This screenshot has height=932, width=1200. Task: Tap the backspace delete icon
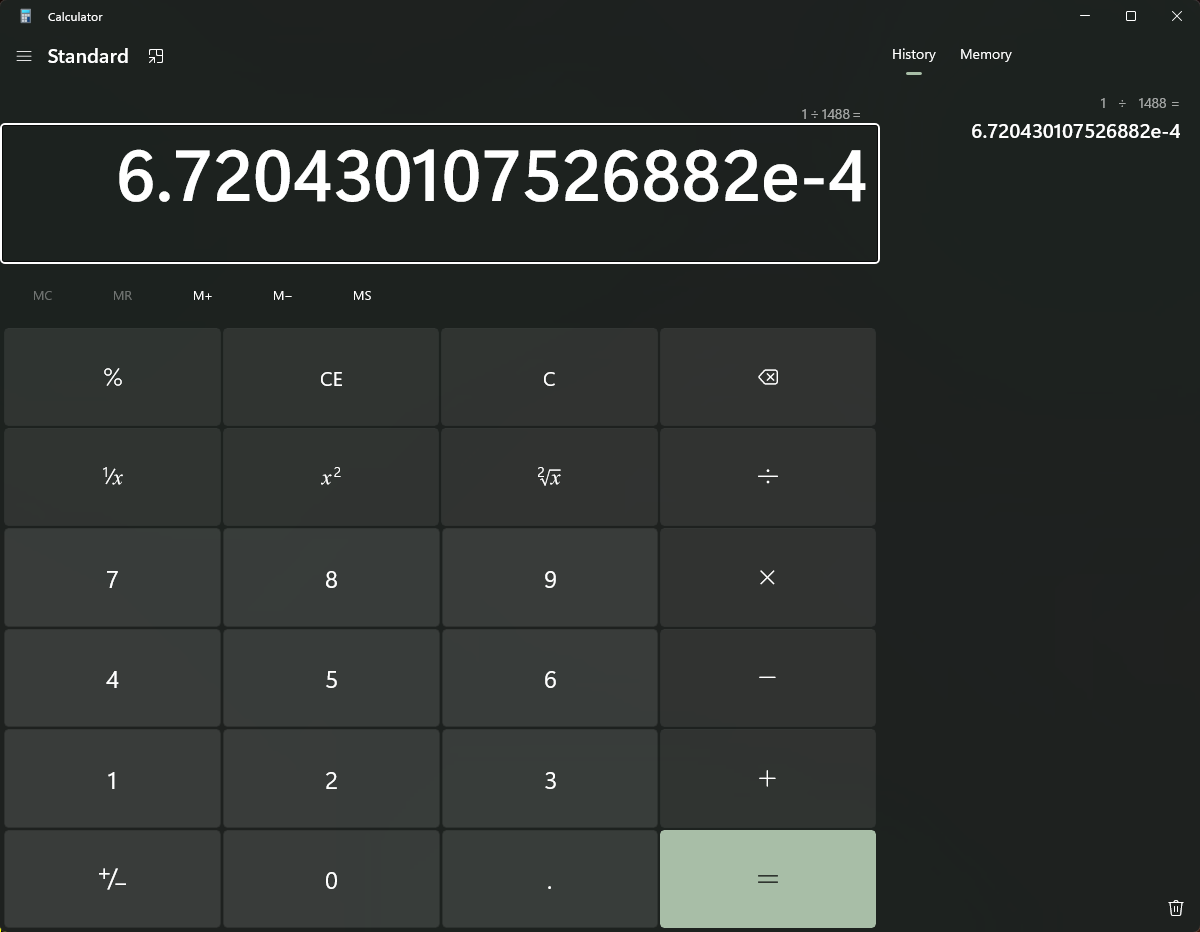coord(768,377)
